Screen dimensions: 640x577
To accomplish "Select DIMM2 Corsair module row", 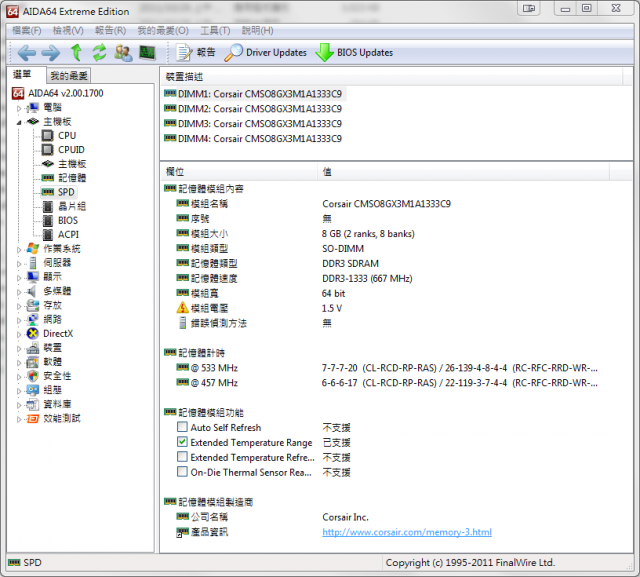I will tap(253, 109).
